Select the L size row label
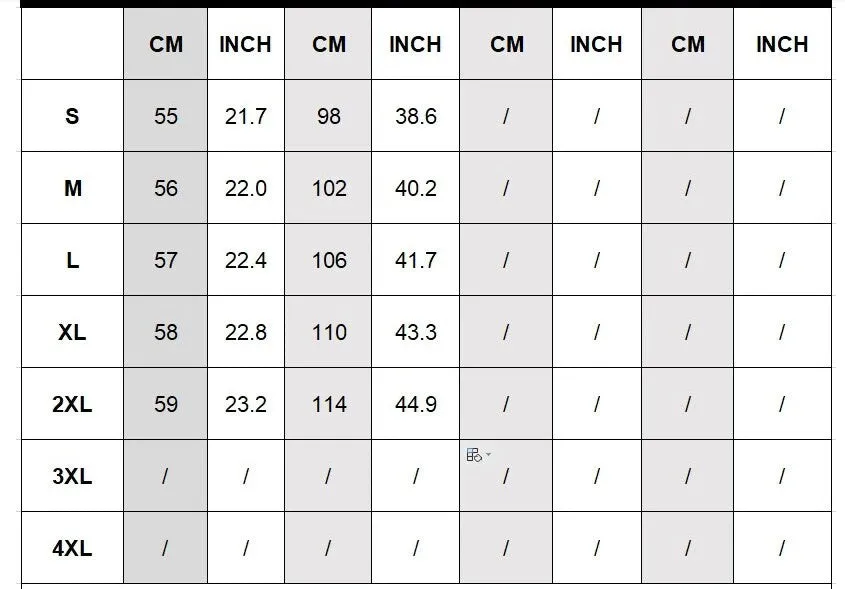This screenshot has height=589, width=845. (72, 260)
